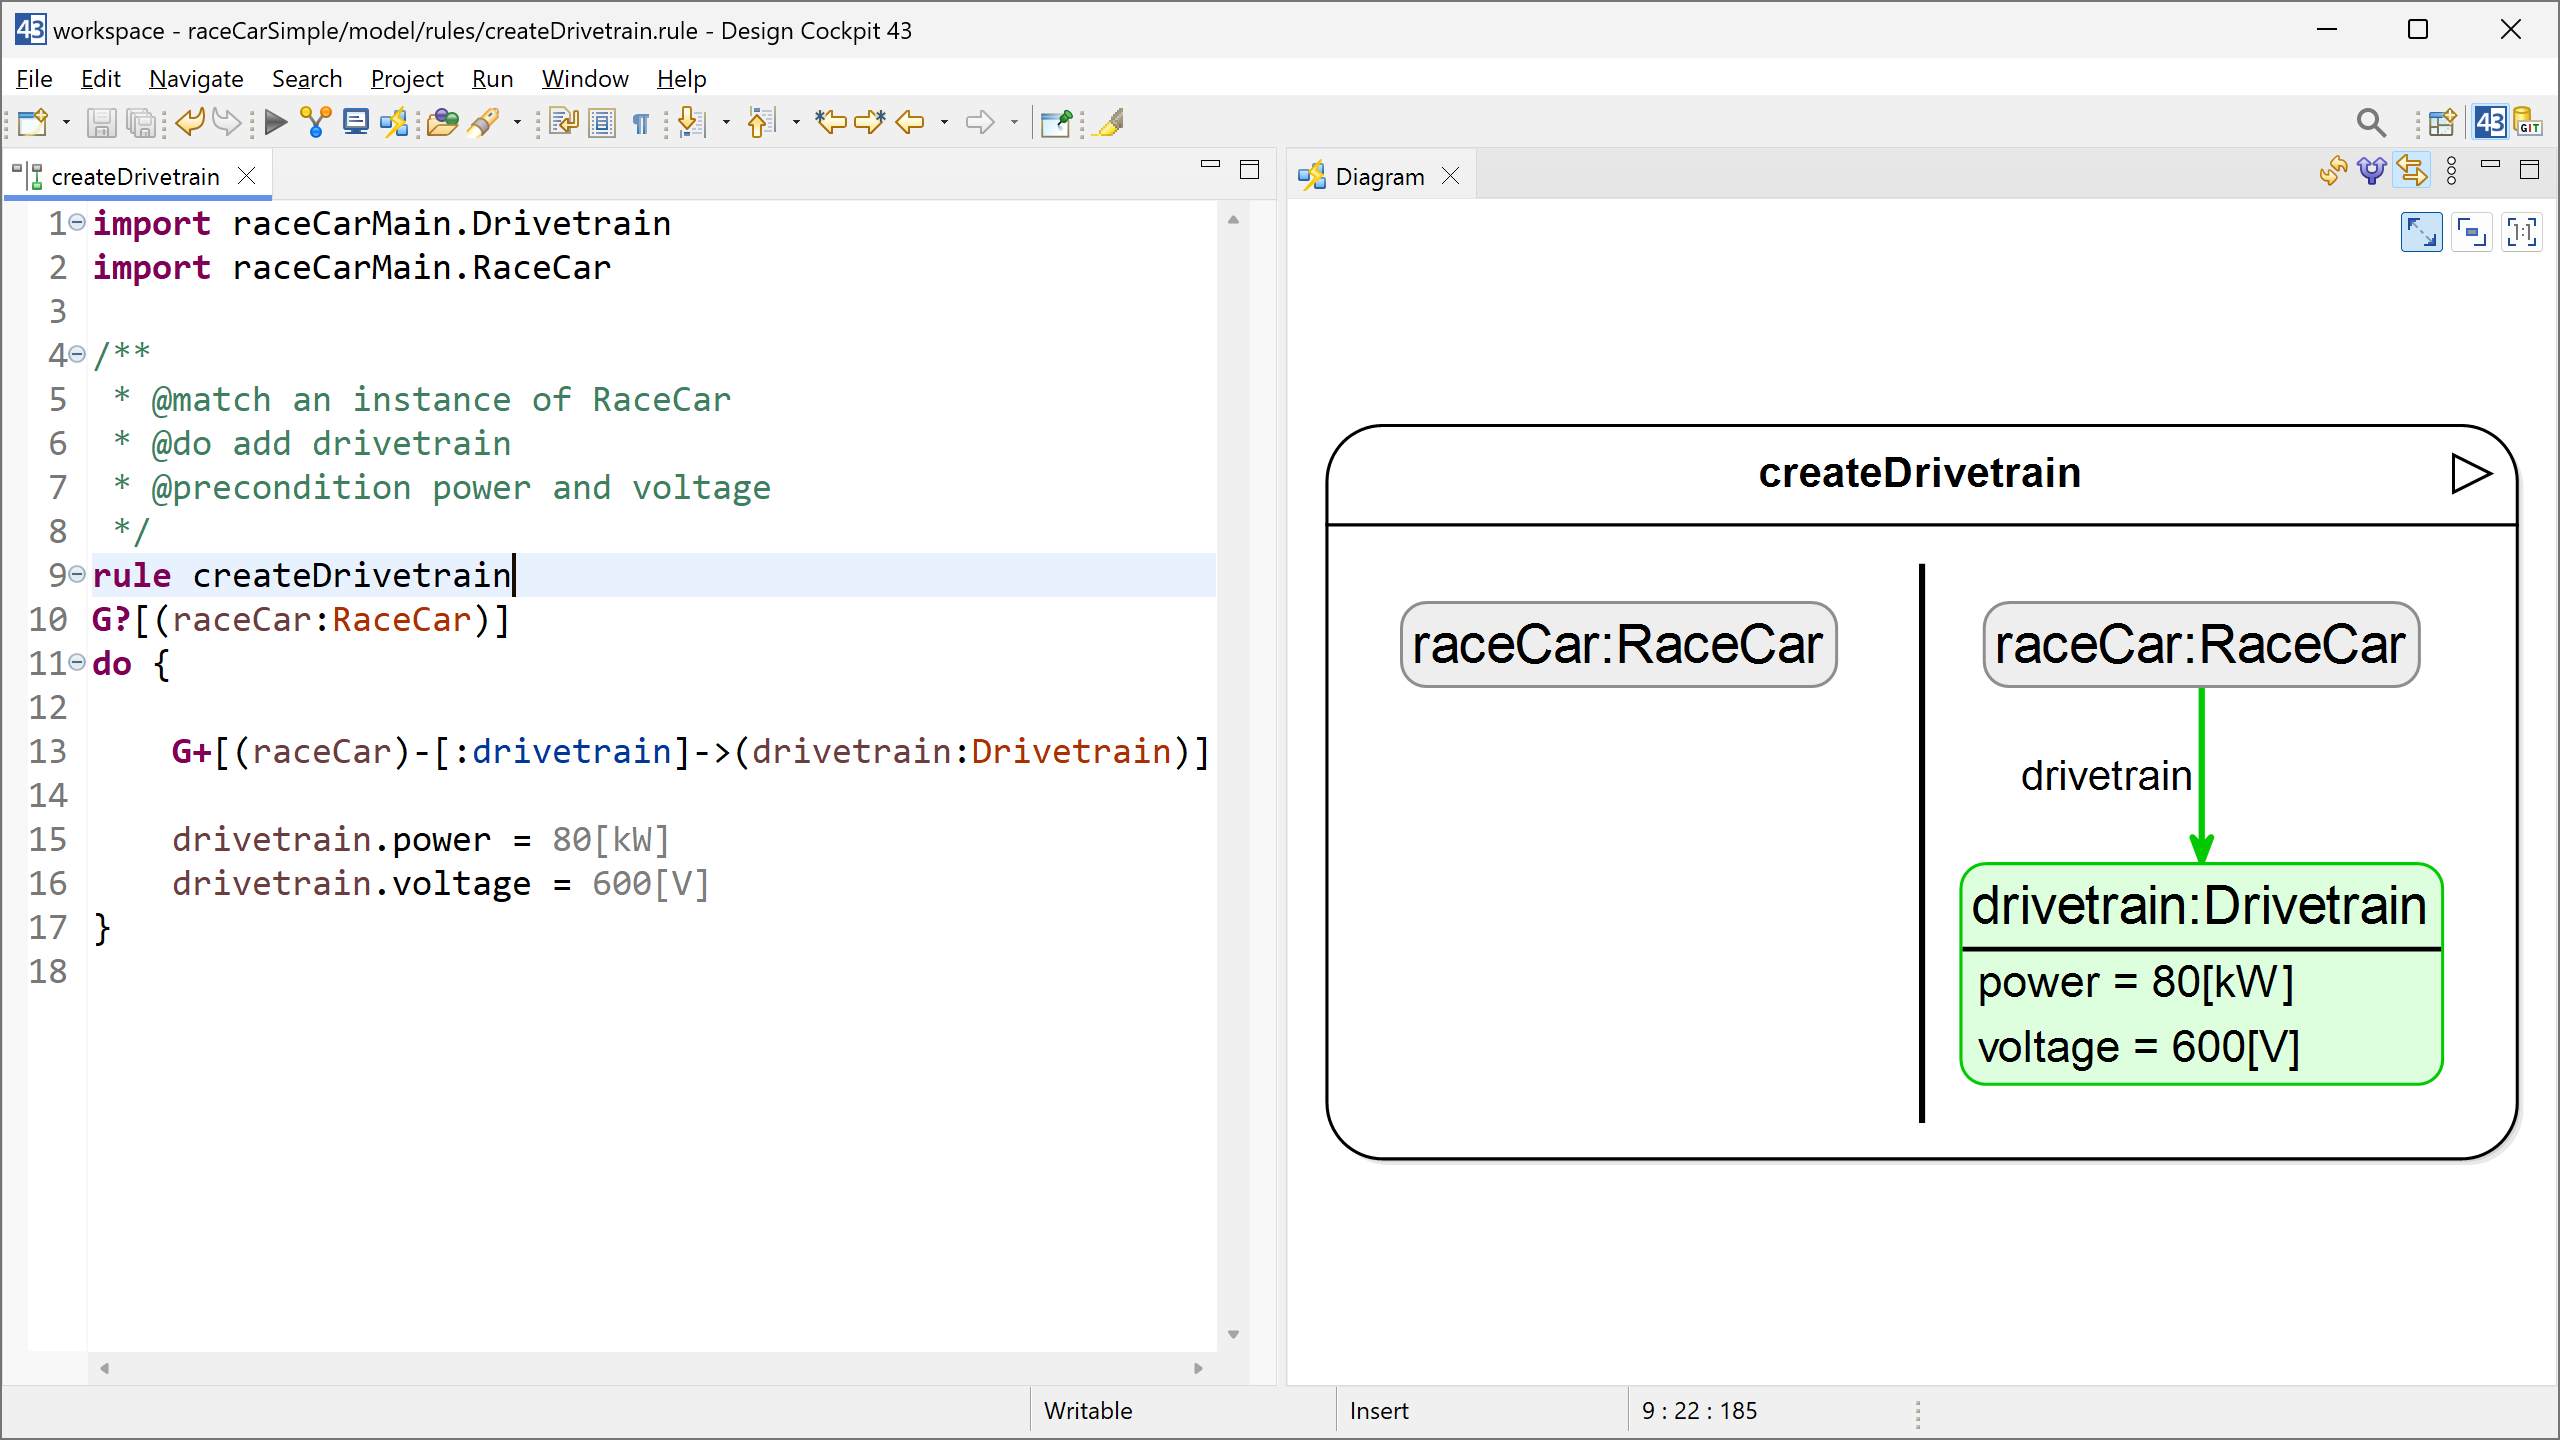Toggle link with editor arrows in Diagram
The image size is (2560, 1440).
pos(2411,172)
